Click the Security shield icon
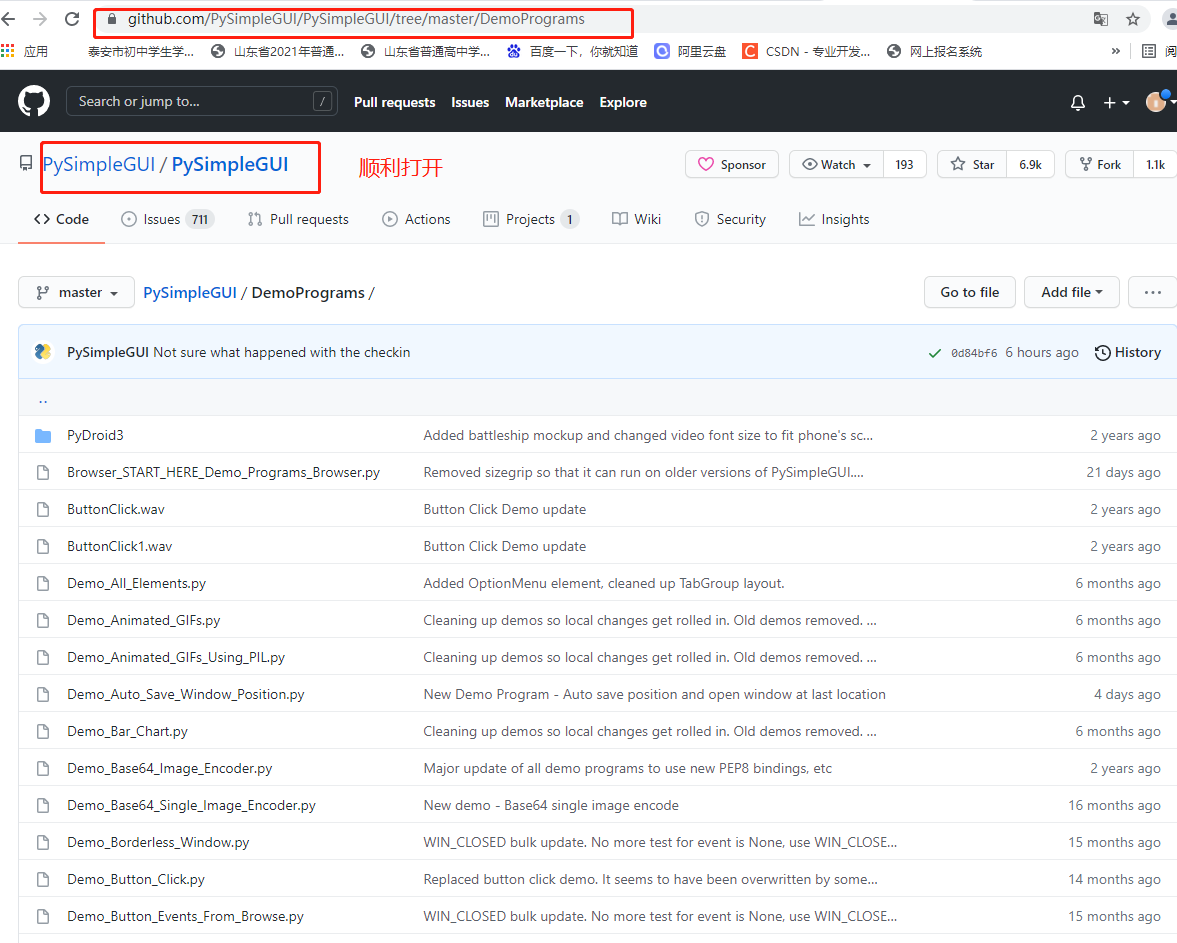Viewport: 1177px width, 943px height. 703,219
